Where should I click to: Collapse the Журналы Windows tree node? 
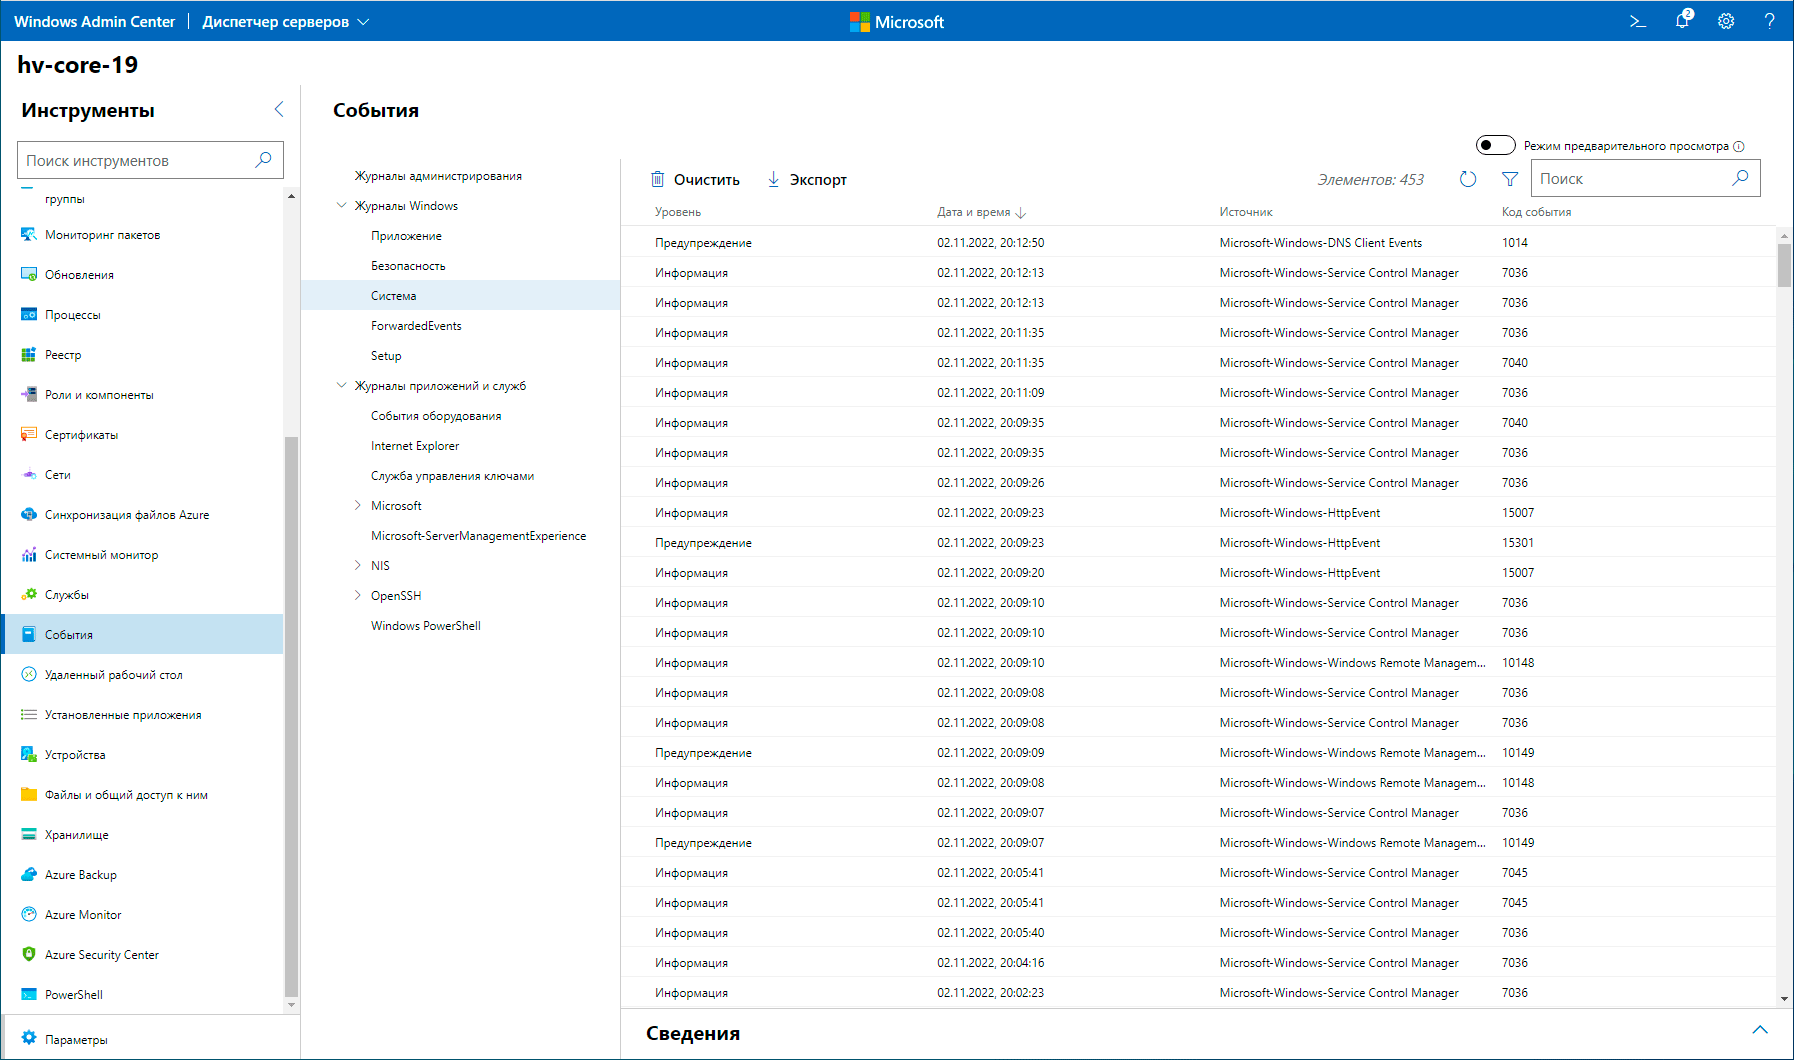tap(342, 206)
